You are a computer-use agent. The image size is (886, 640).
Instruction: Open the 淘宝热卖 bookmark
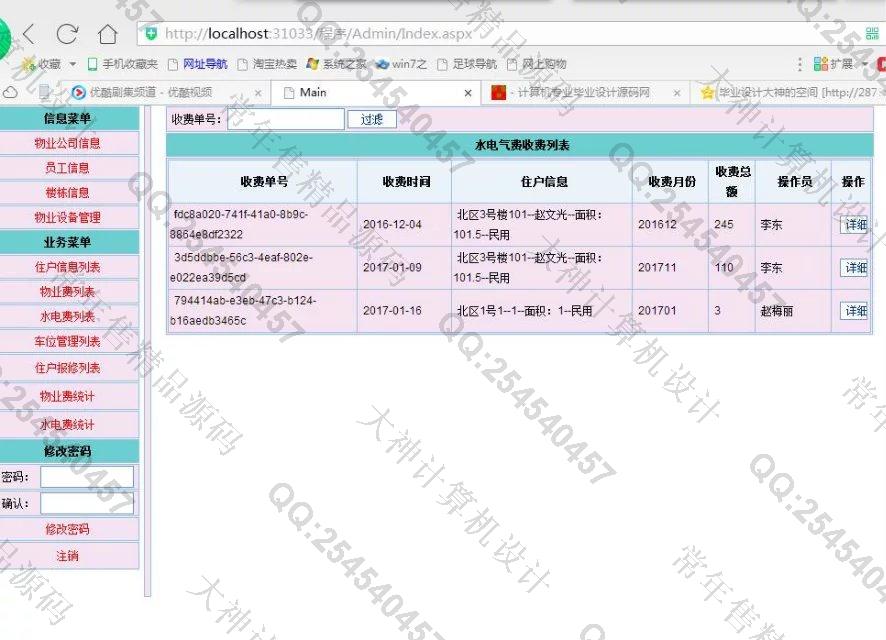pyautogui.click(x=267, y=64)
